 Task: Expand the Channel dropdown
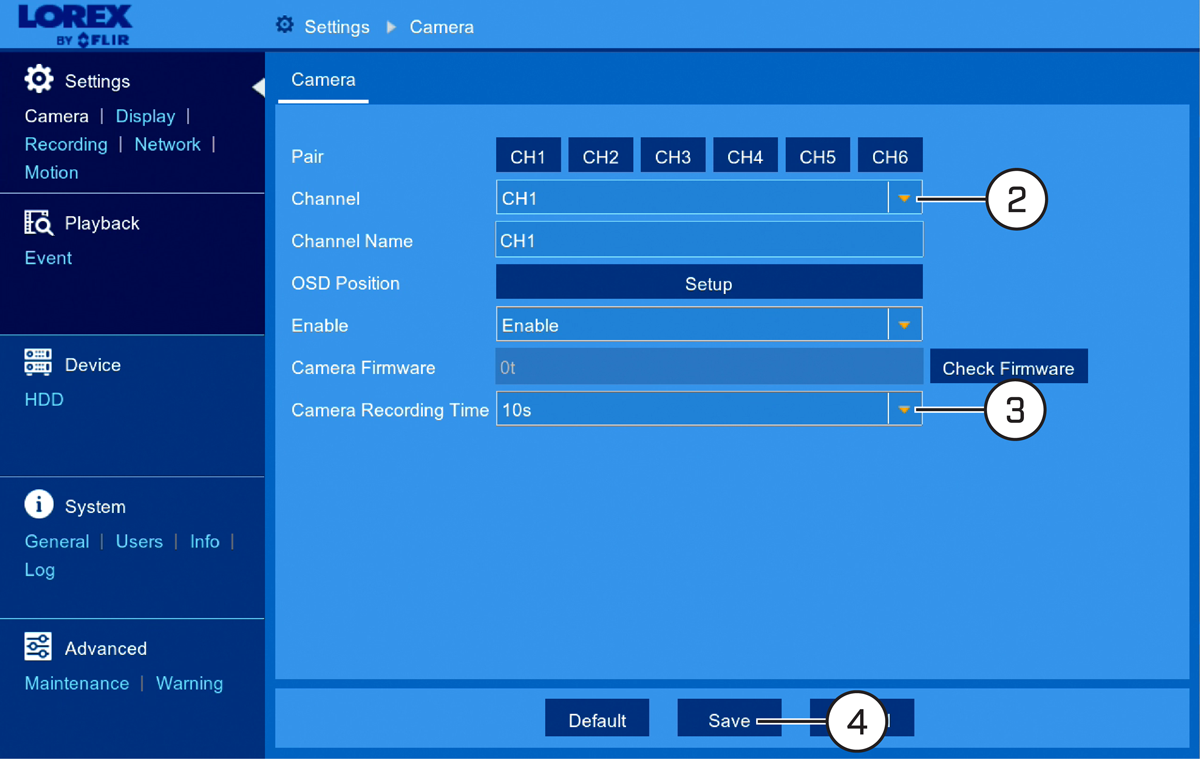click(x=904, y=198)
